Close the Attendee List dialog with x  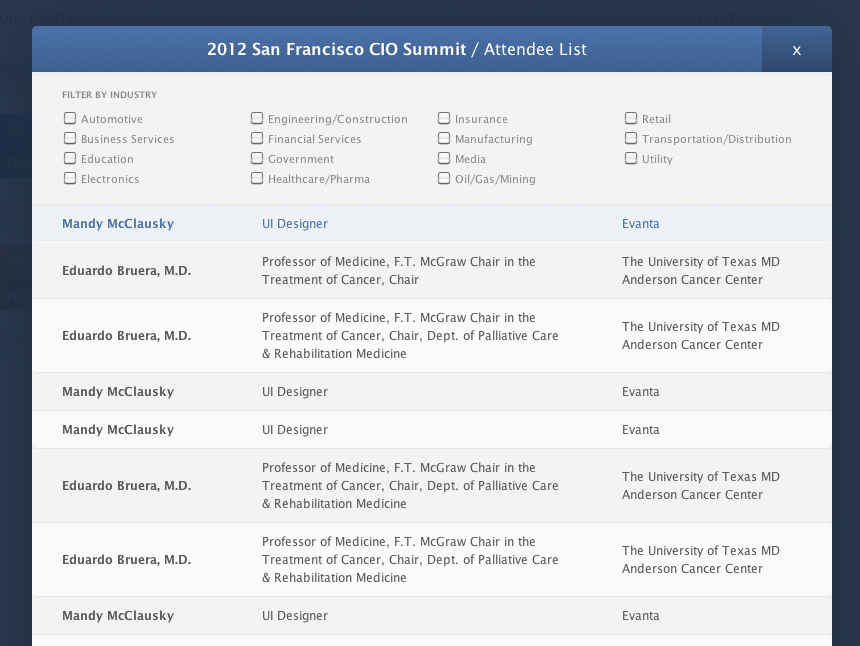pyautogui.click(x=796, y=49)
